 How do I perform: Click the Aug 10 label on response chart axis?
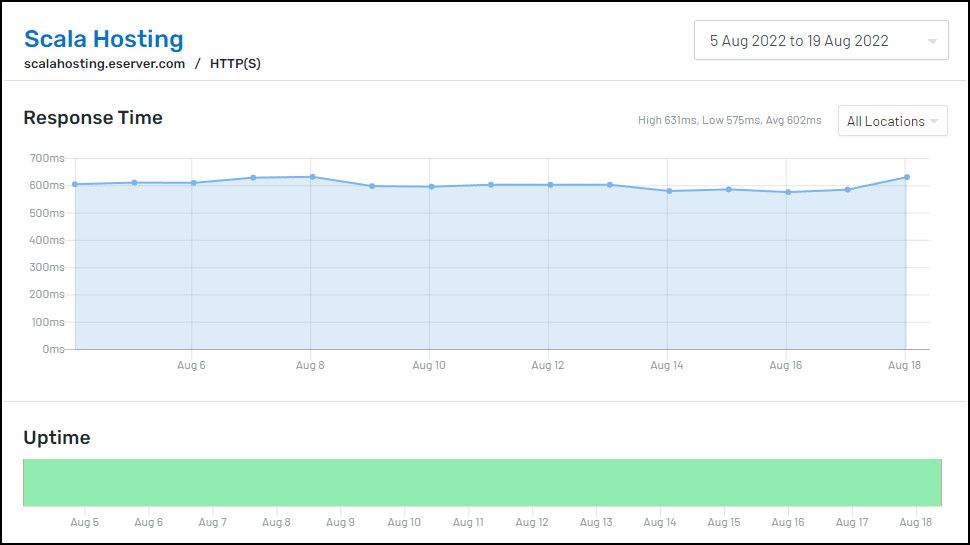[x=429, y=366]
